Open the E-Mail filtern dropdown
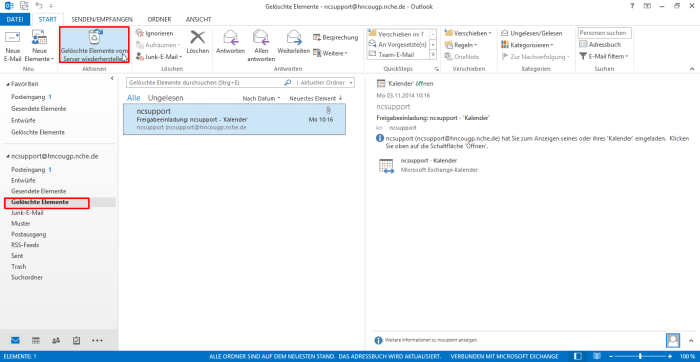The height and width of the screenshot is (362, 700). pos(604,56)
